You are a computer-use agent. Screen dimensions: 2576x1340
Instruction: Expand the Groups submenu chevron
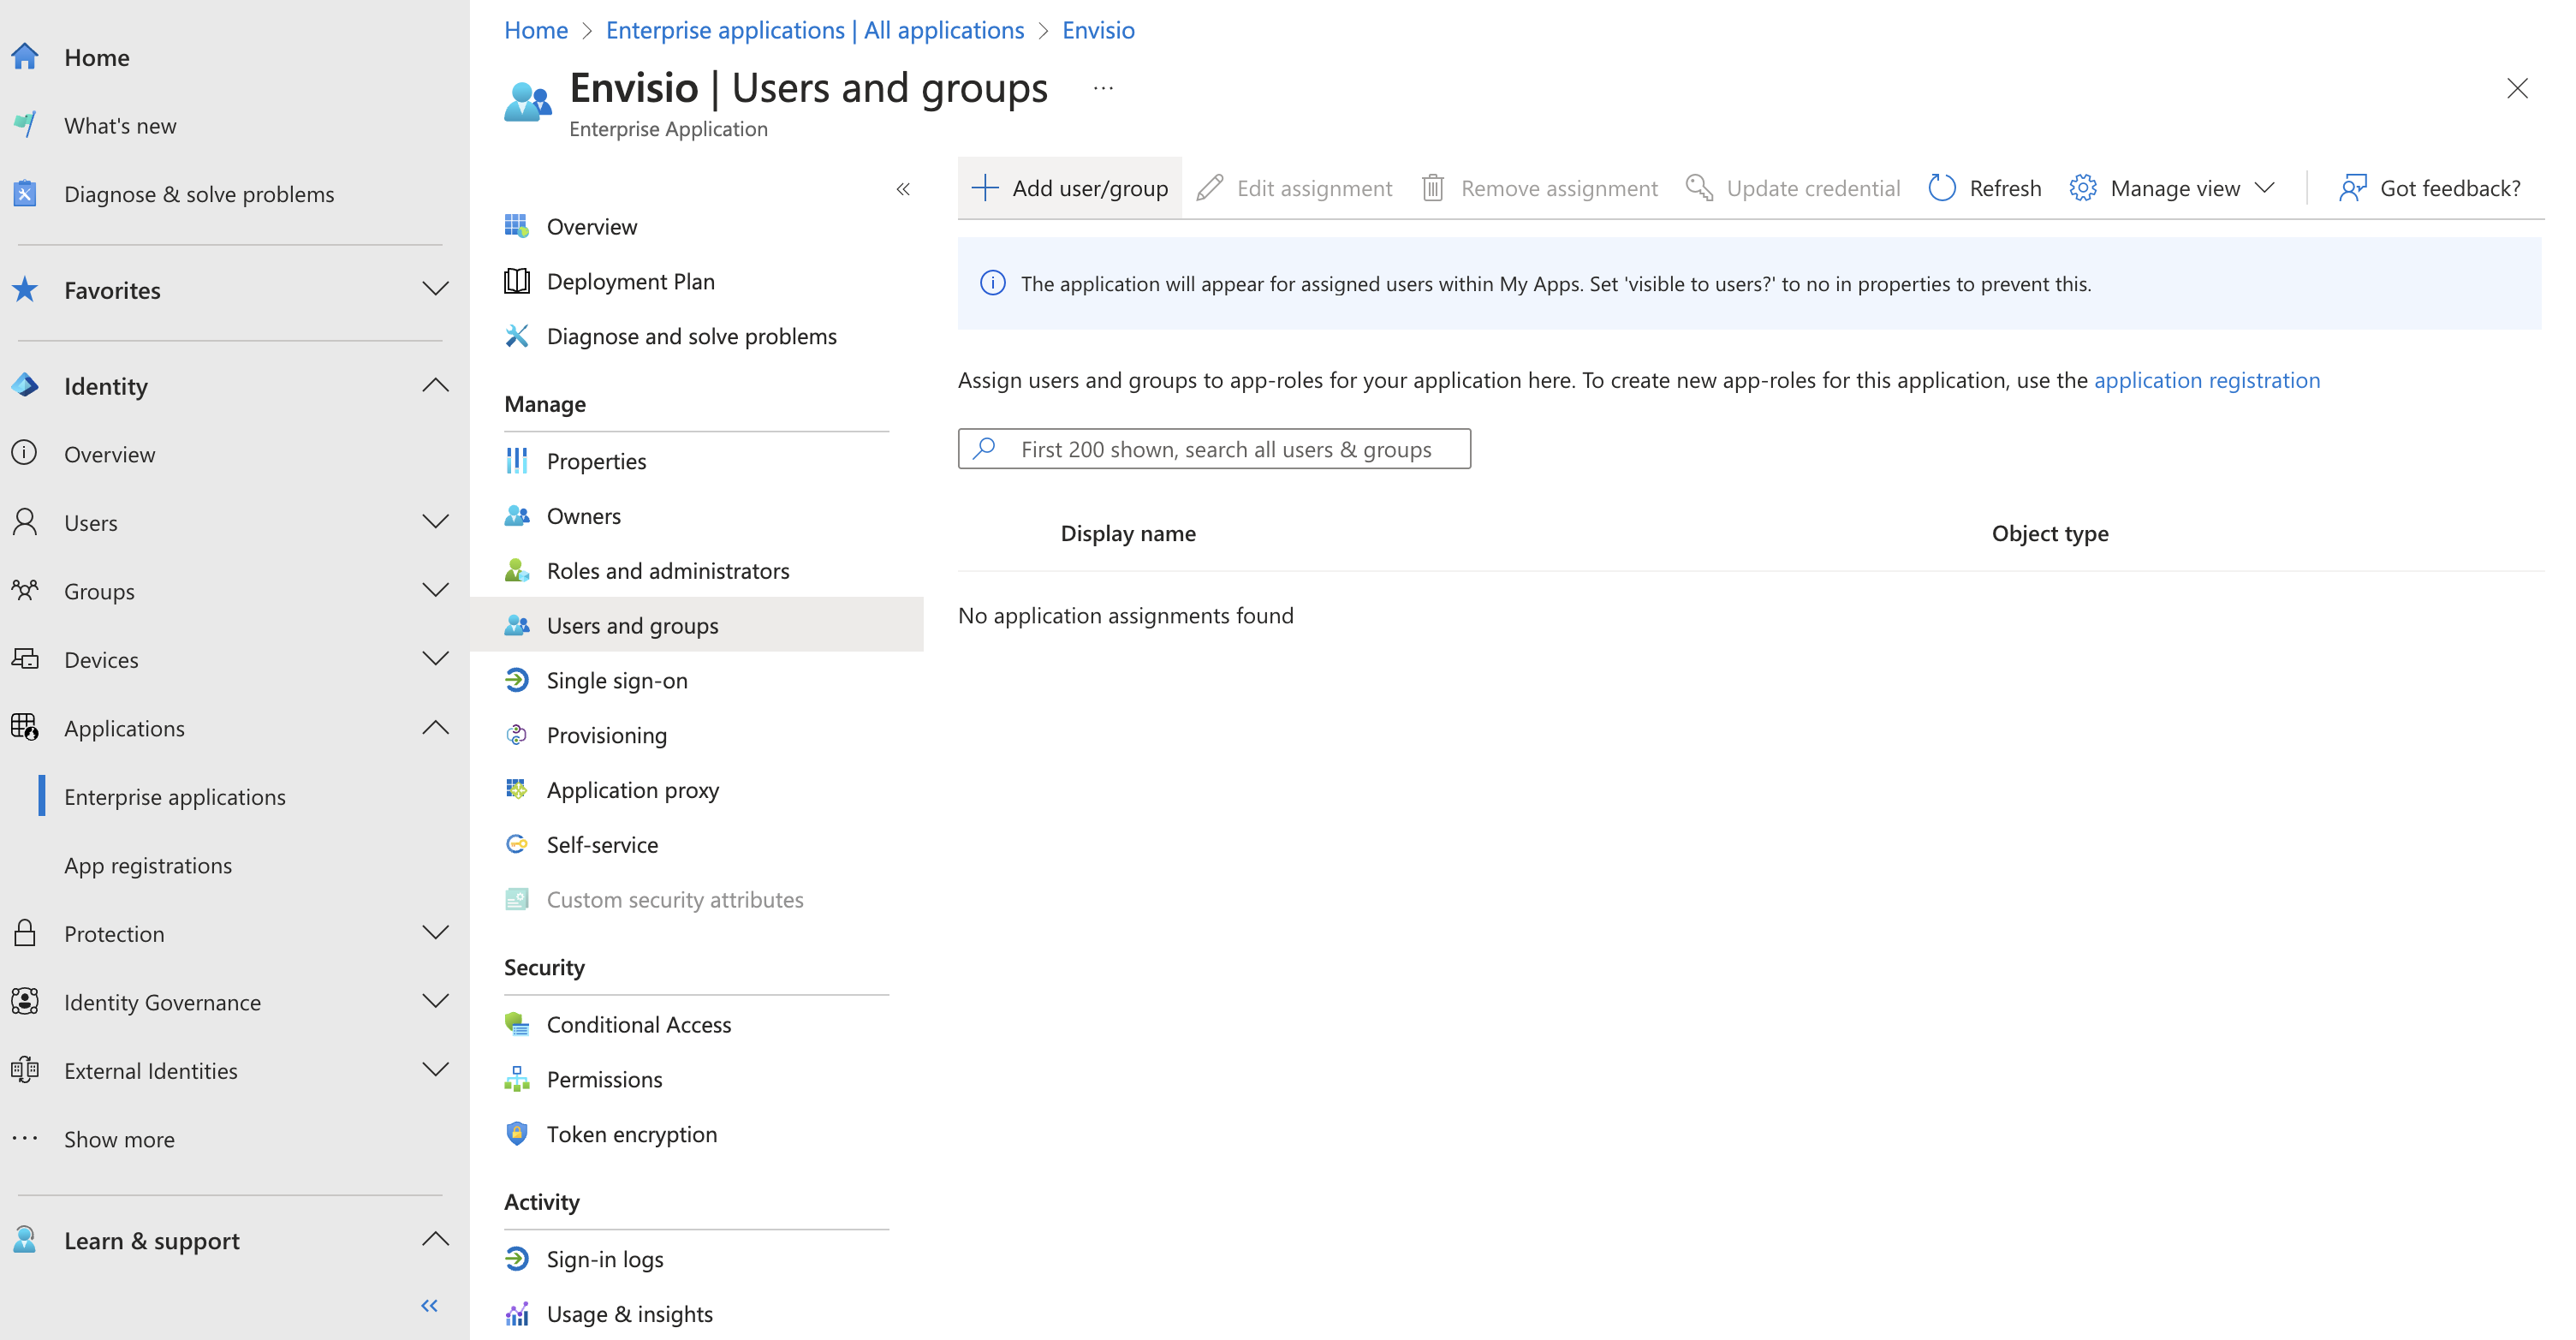435,590
